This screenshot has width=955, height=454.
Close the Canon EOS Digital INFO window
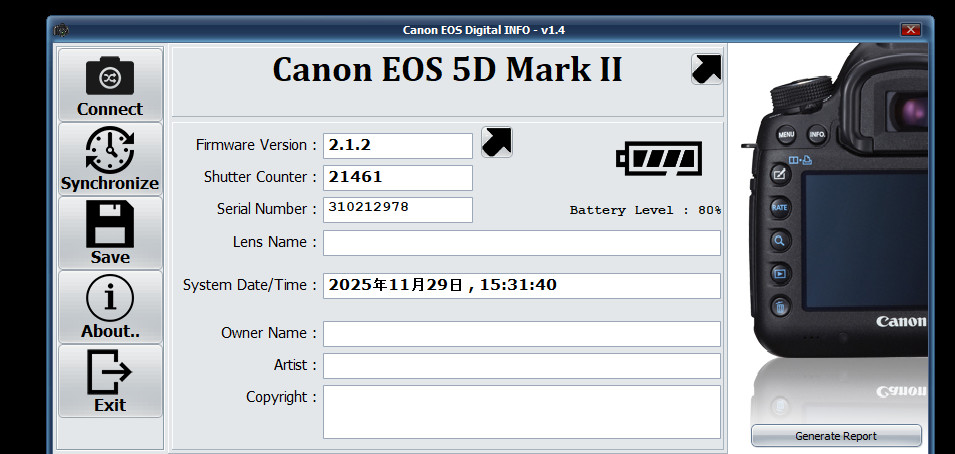click(x=911, y=30)
